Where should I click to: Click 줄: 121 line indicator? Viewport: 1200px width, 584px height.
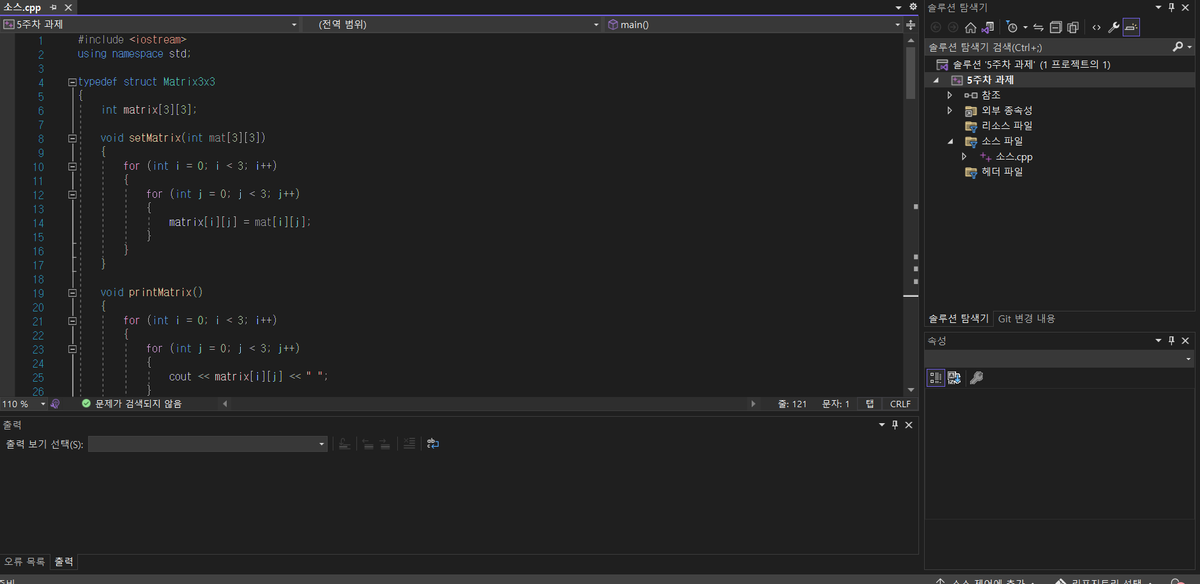point(791,404)
